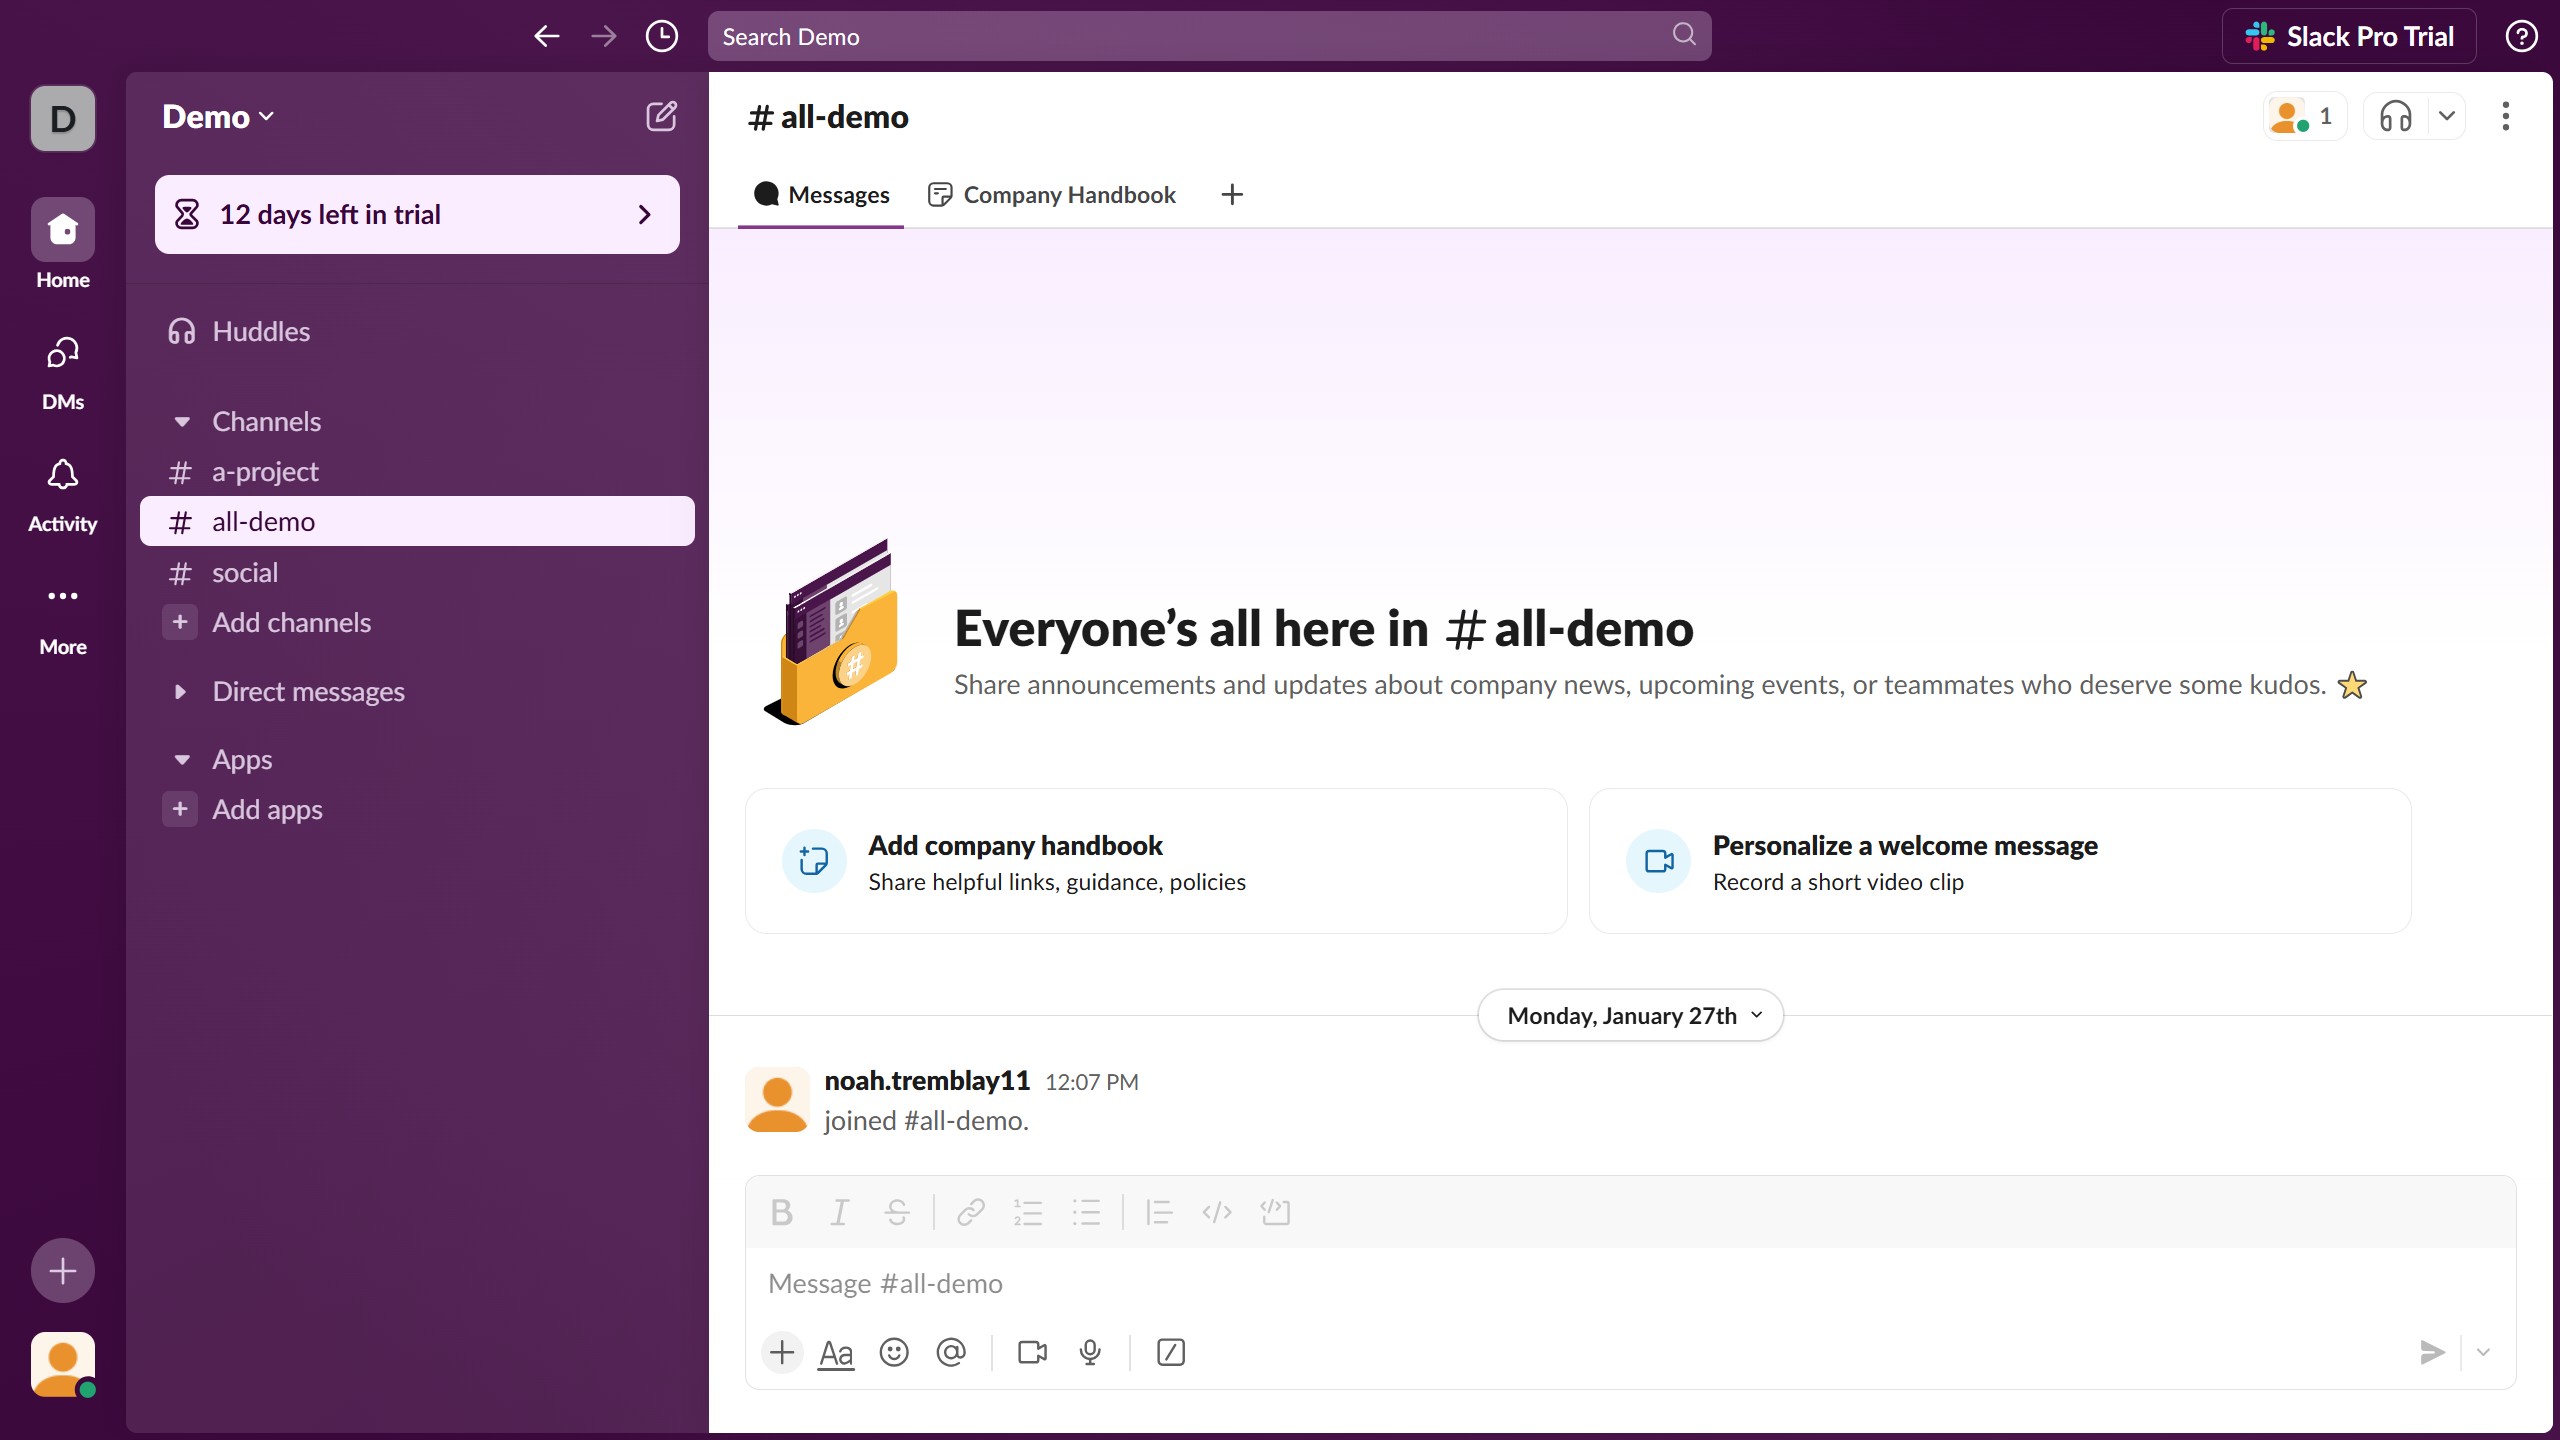Screen dimensions: 2560x1440
Task: Click the mention @ icon
Action: click(x=950, y=1352)
